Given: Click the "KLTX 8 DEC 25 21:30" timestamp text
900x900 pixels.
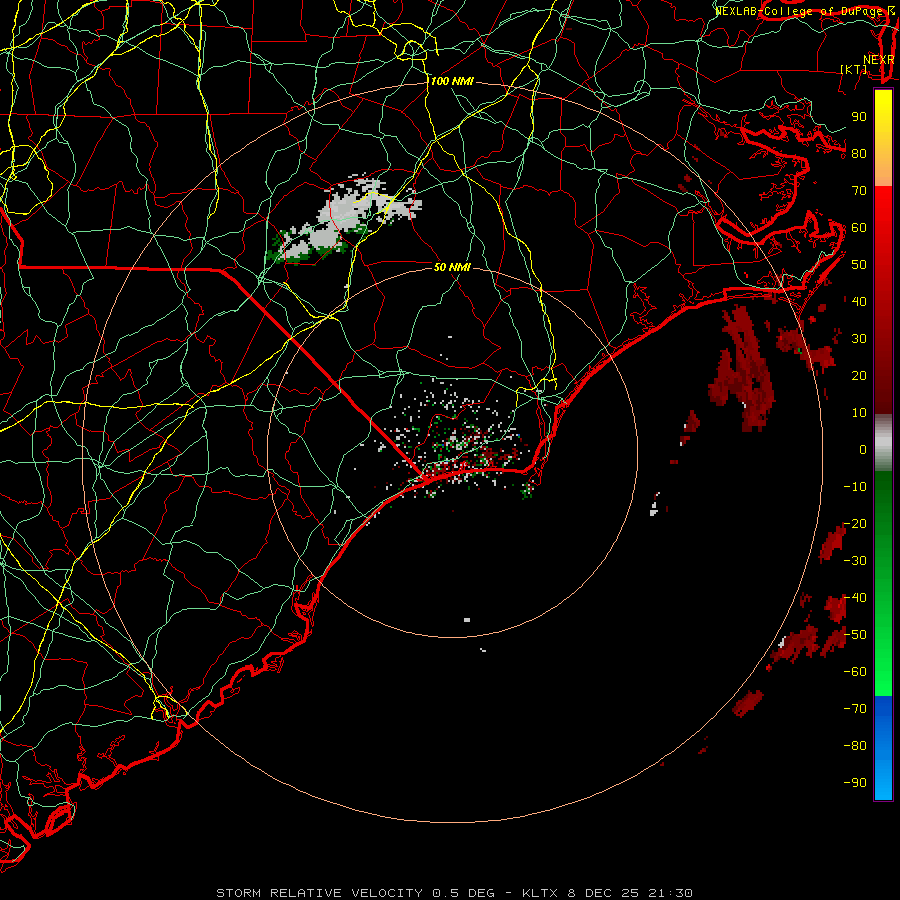Looking at the screenshot, I should coord(607,893).
